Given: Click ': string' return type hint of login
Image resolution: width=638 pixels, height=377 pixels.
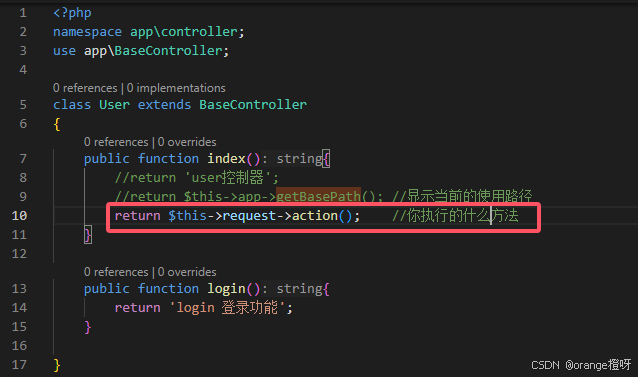Looking at the screenshot, I should point(292,289).
